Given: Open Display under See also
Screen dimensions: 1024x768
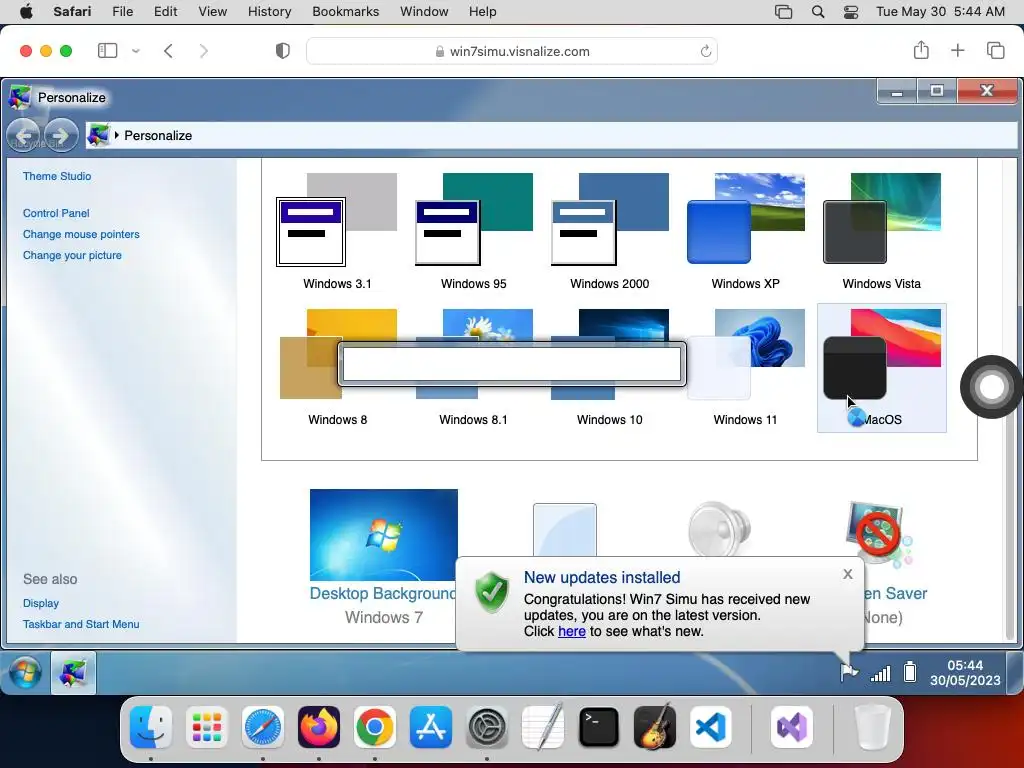Looking at the screenshot, I should (40, 603).
